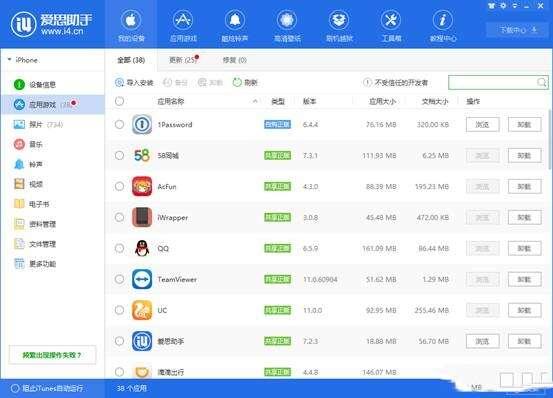Click the toolbar Uninstall button
Screen dimensions: 553x398
click(210, 82)
